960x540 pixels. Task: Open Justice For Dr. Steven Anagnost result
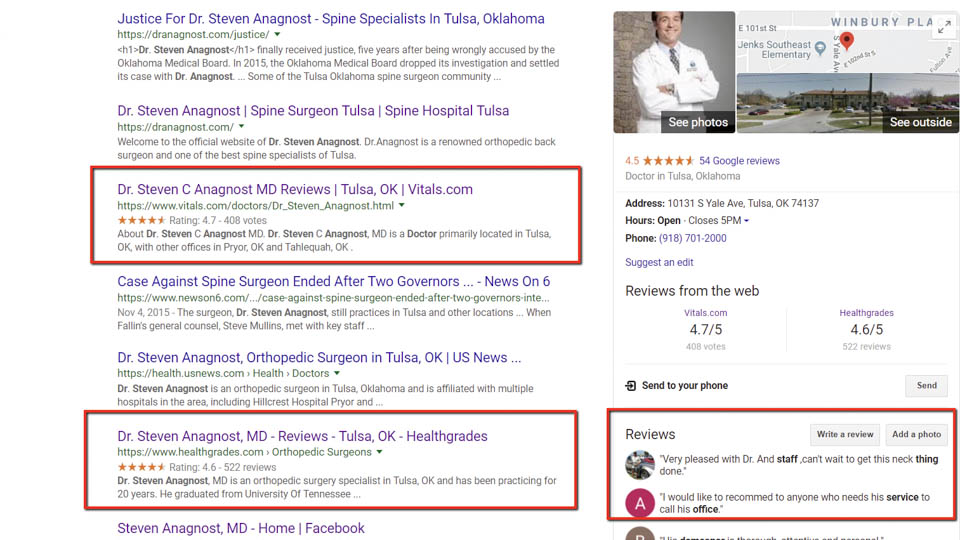click(x=331, y=19)
